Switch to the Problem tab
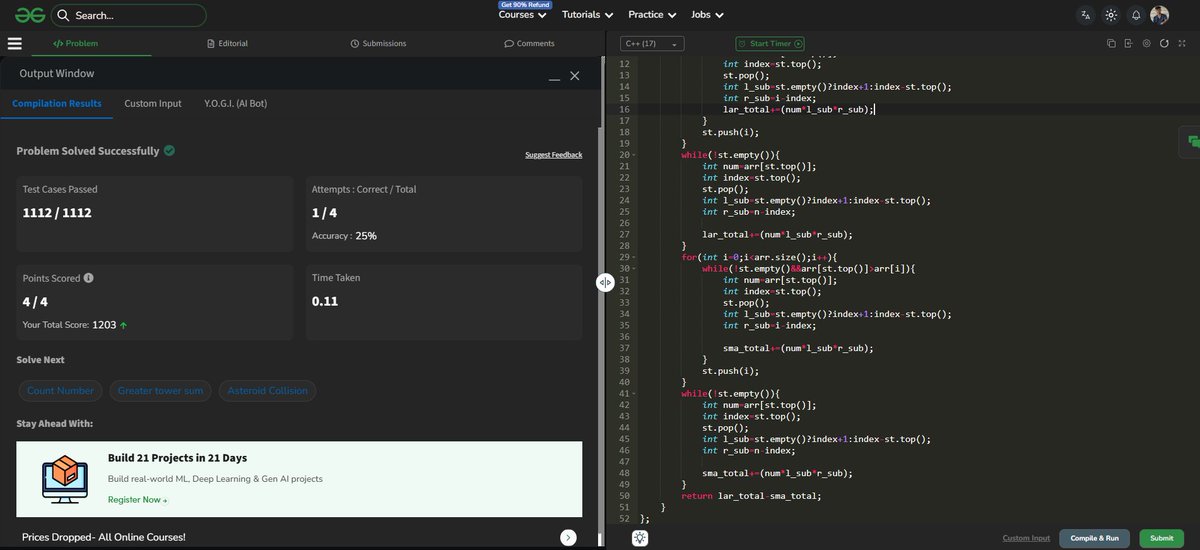1200x550 pixels. [76, 44]
